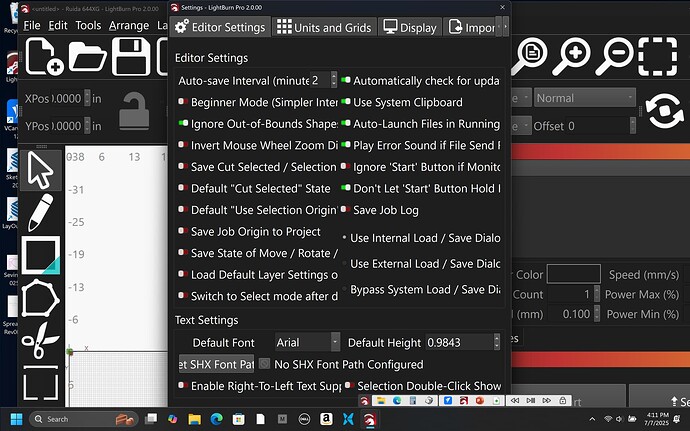Image resolution: width=690 pixels, height=431 pixels.
Task: Open the Dell taskbar app
Action: tap(304, 419)
